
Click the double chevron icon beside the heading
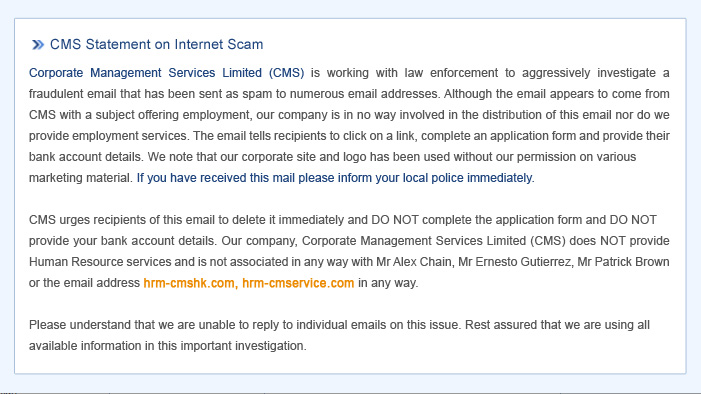point(38,45)
